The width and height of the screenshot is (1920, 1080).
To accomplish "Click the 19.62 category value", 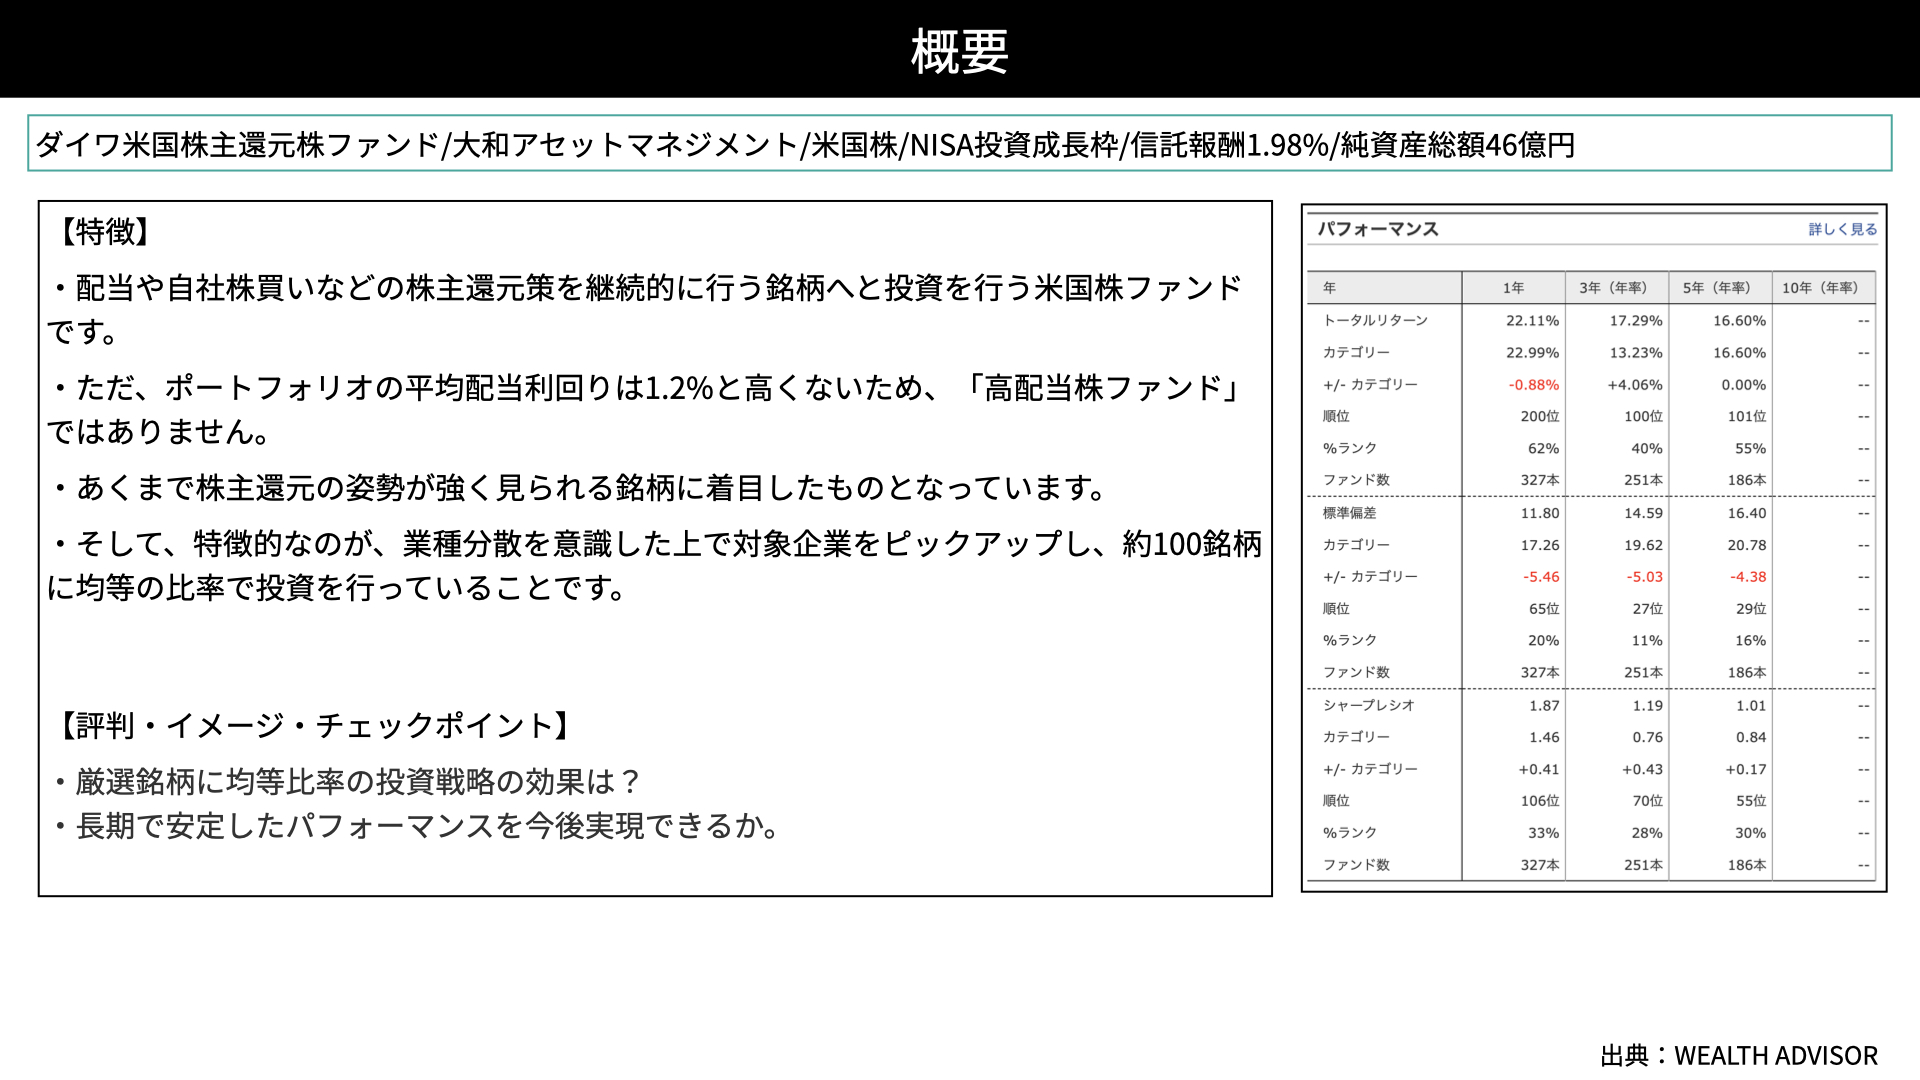I will click(x=1644, y=545).
